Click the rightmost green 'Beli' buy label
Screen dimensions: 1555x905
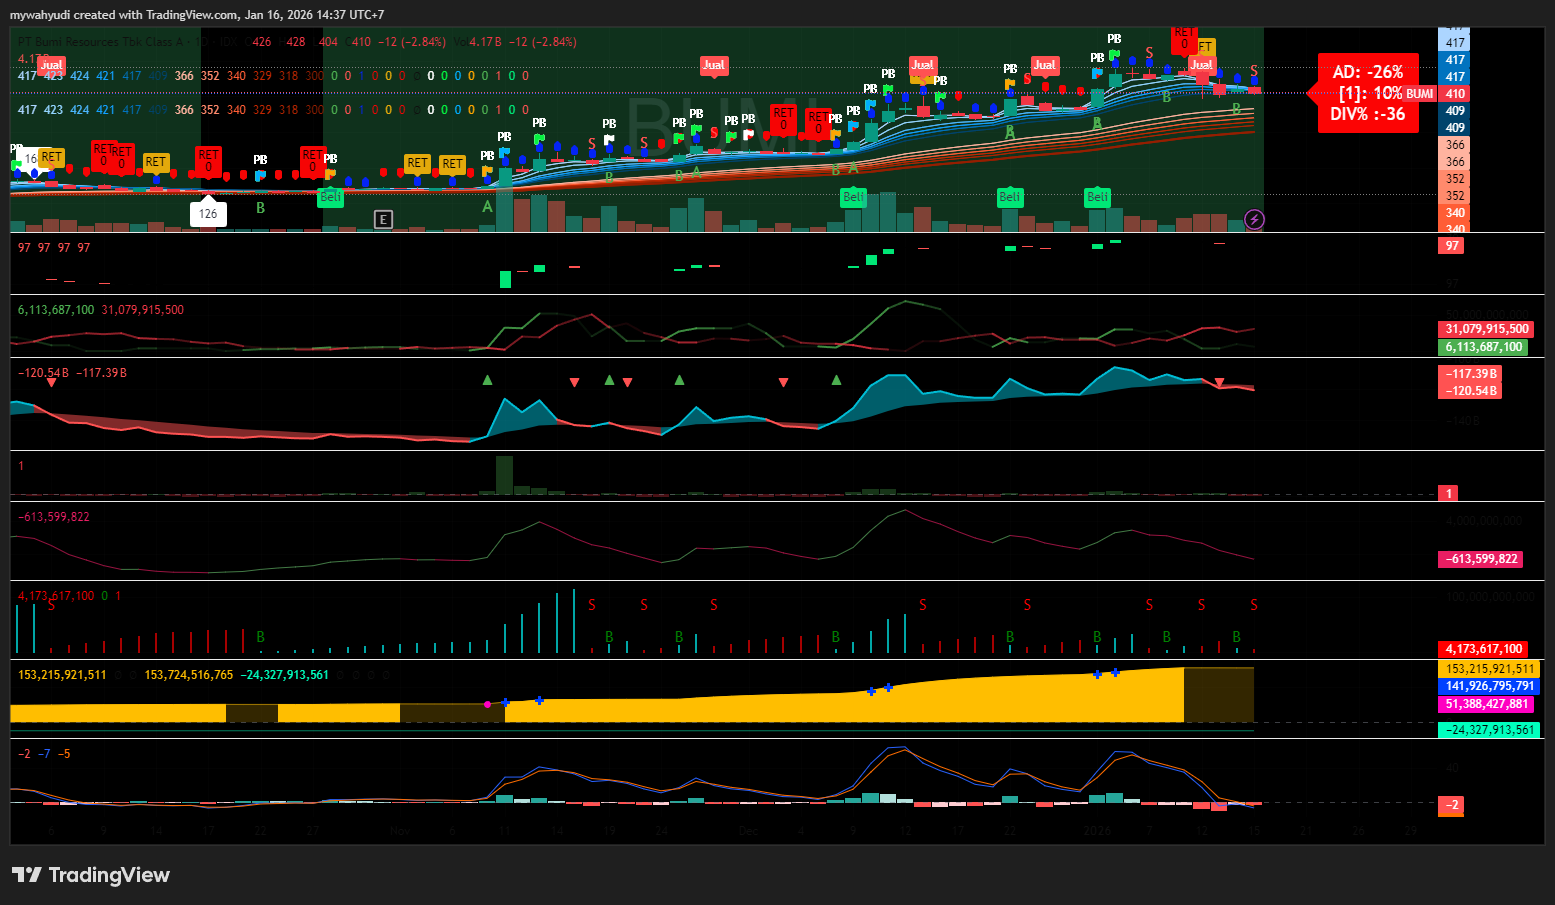click(x=1098, y=197)
